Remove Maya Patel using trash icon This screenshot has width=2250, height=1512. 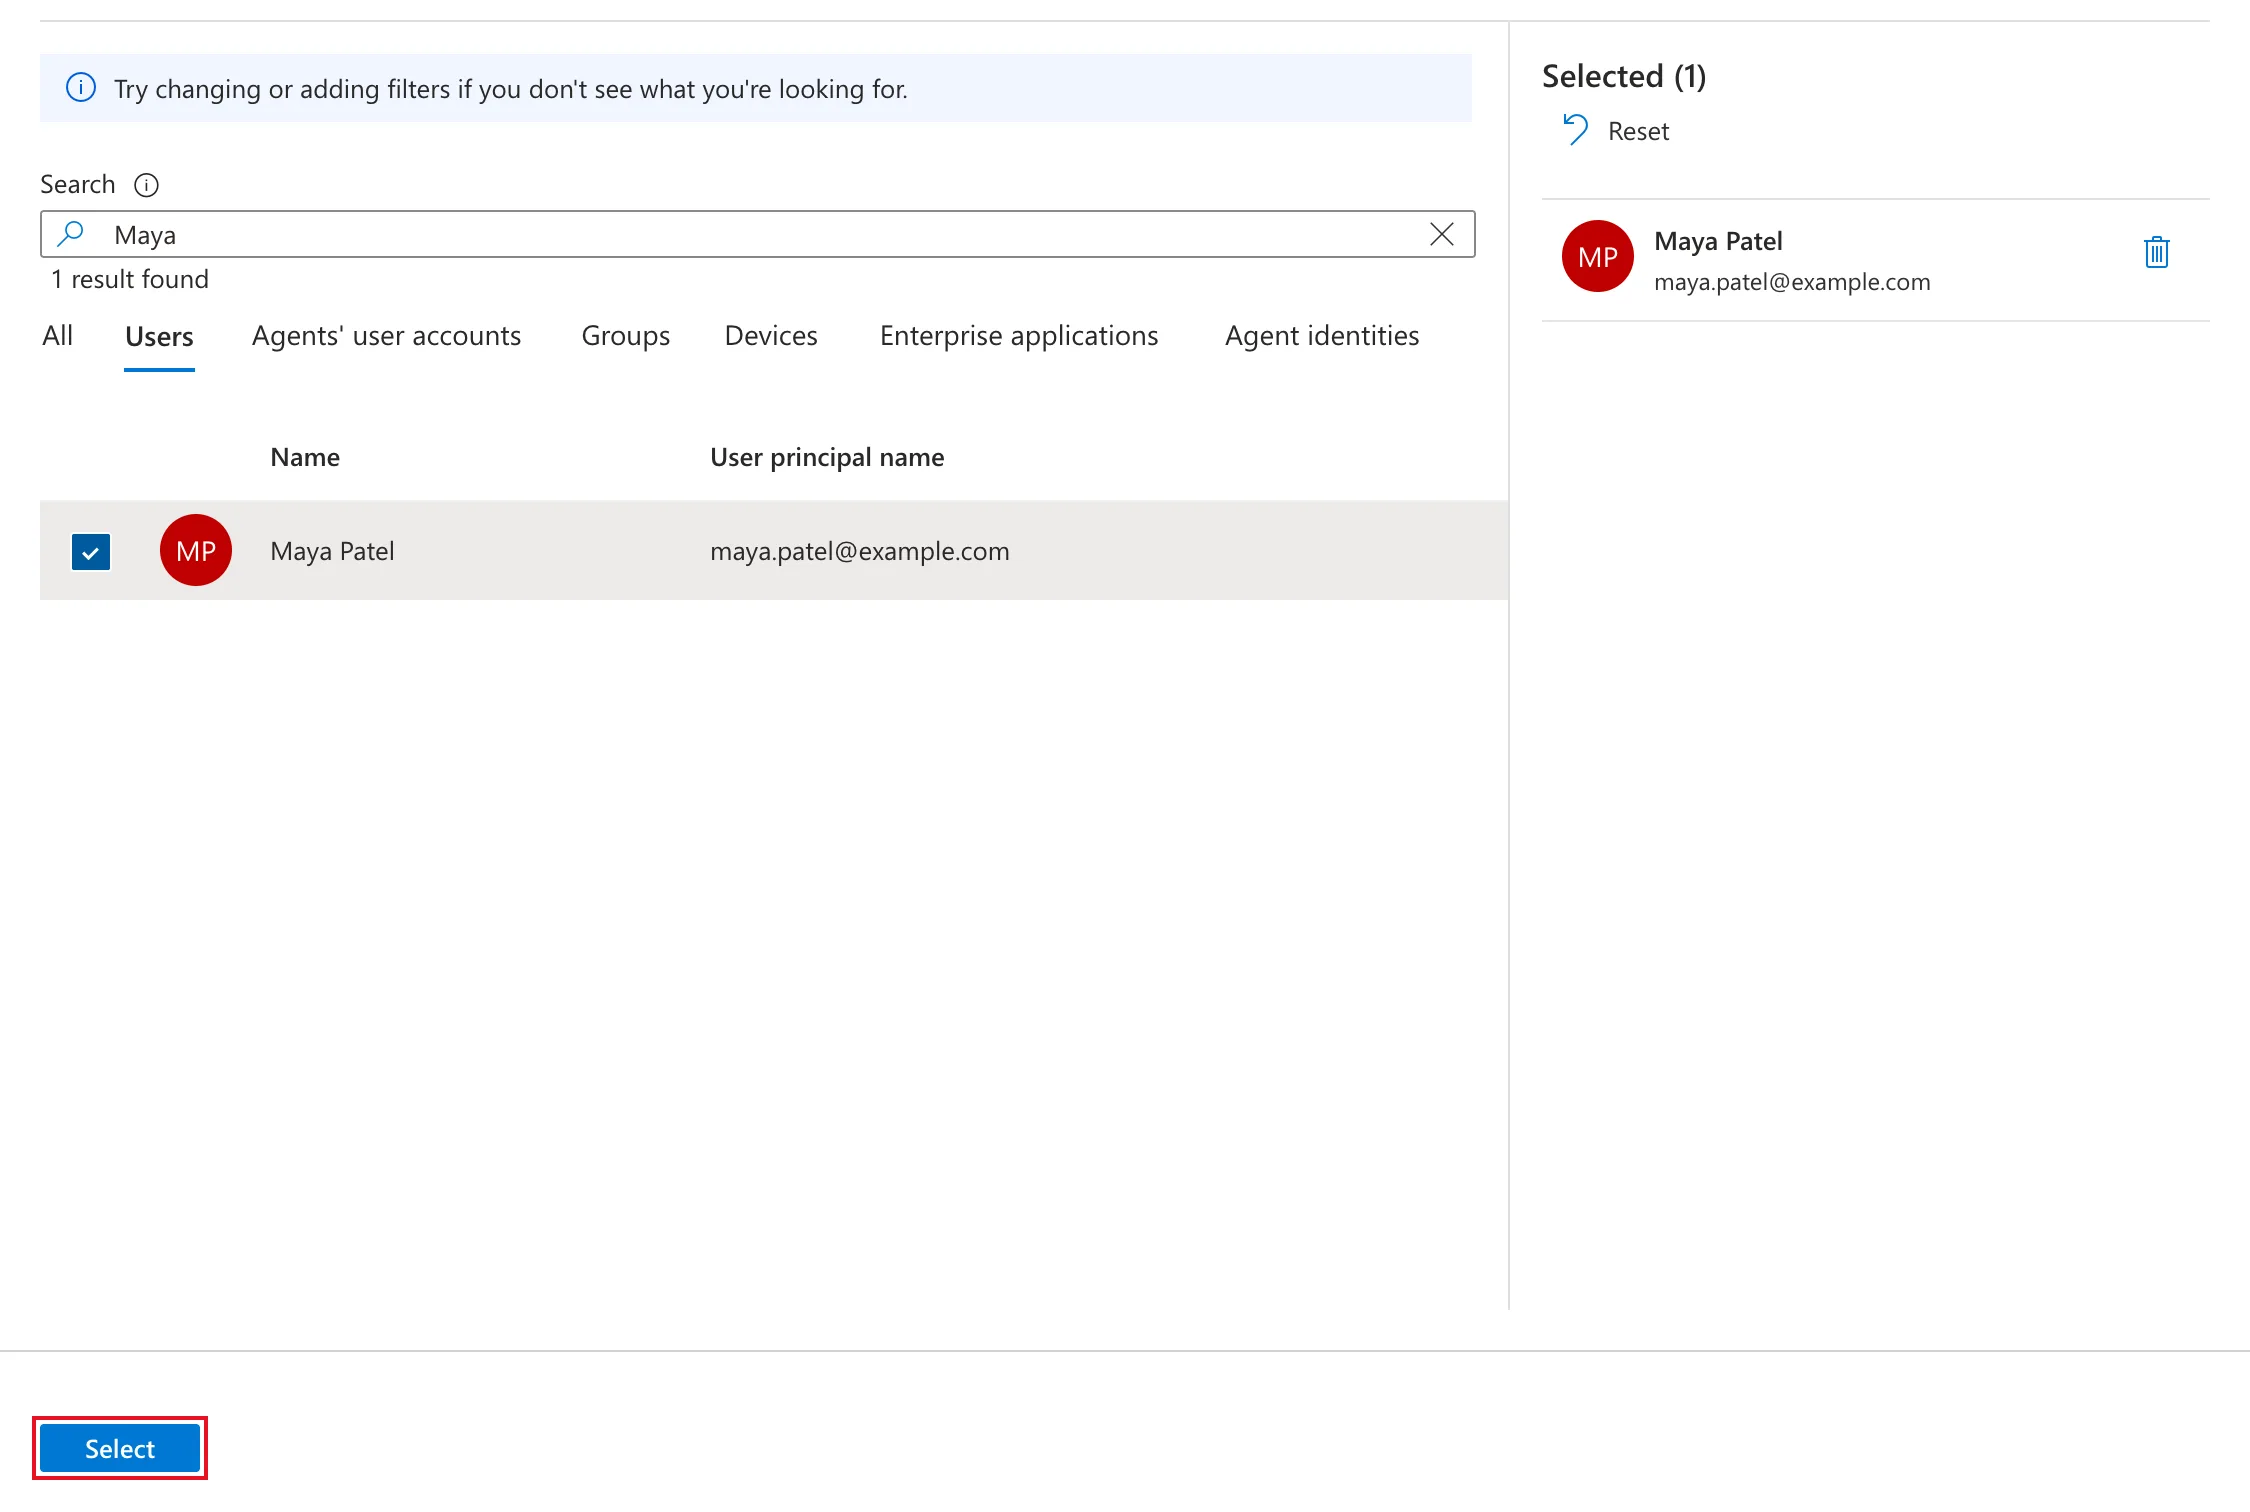click(x=2156, y=252)
